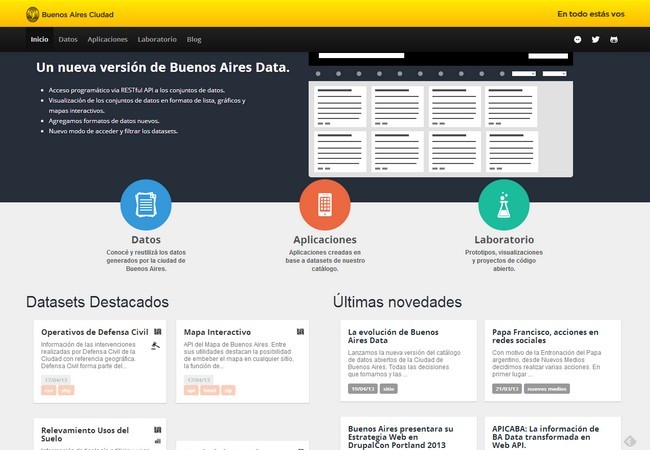The width and height of the screenshot is (650, 450).
Task: Open the Blog navigation tab
Action: tap(194, 39)
